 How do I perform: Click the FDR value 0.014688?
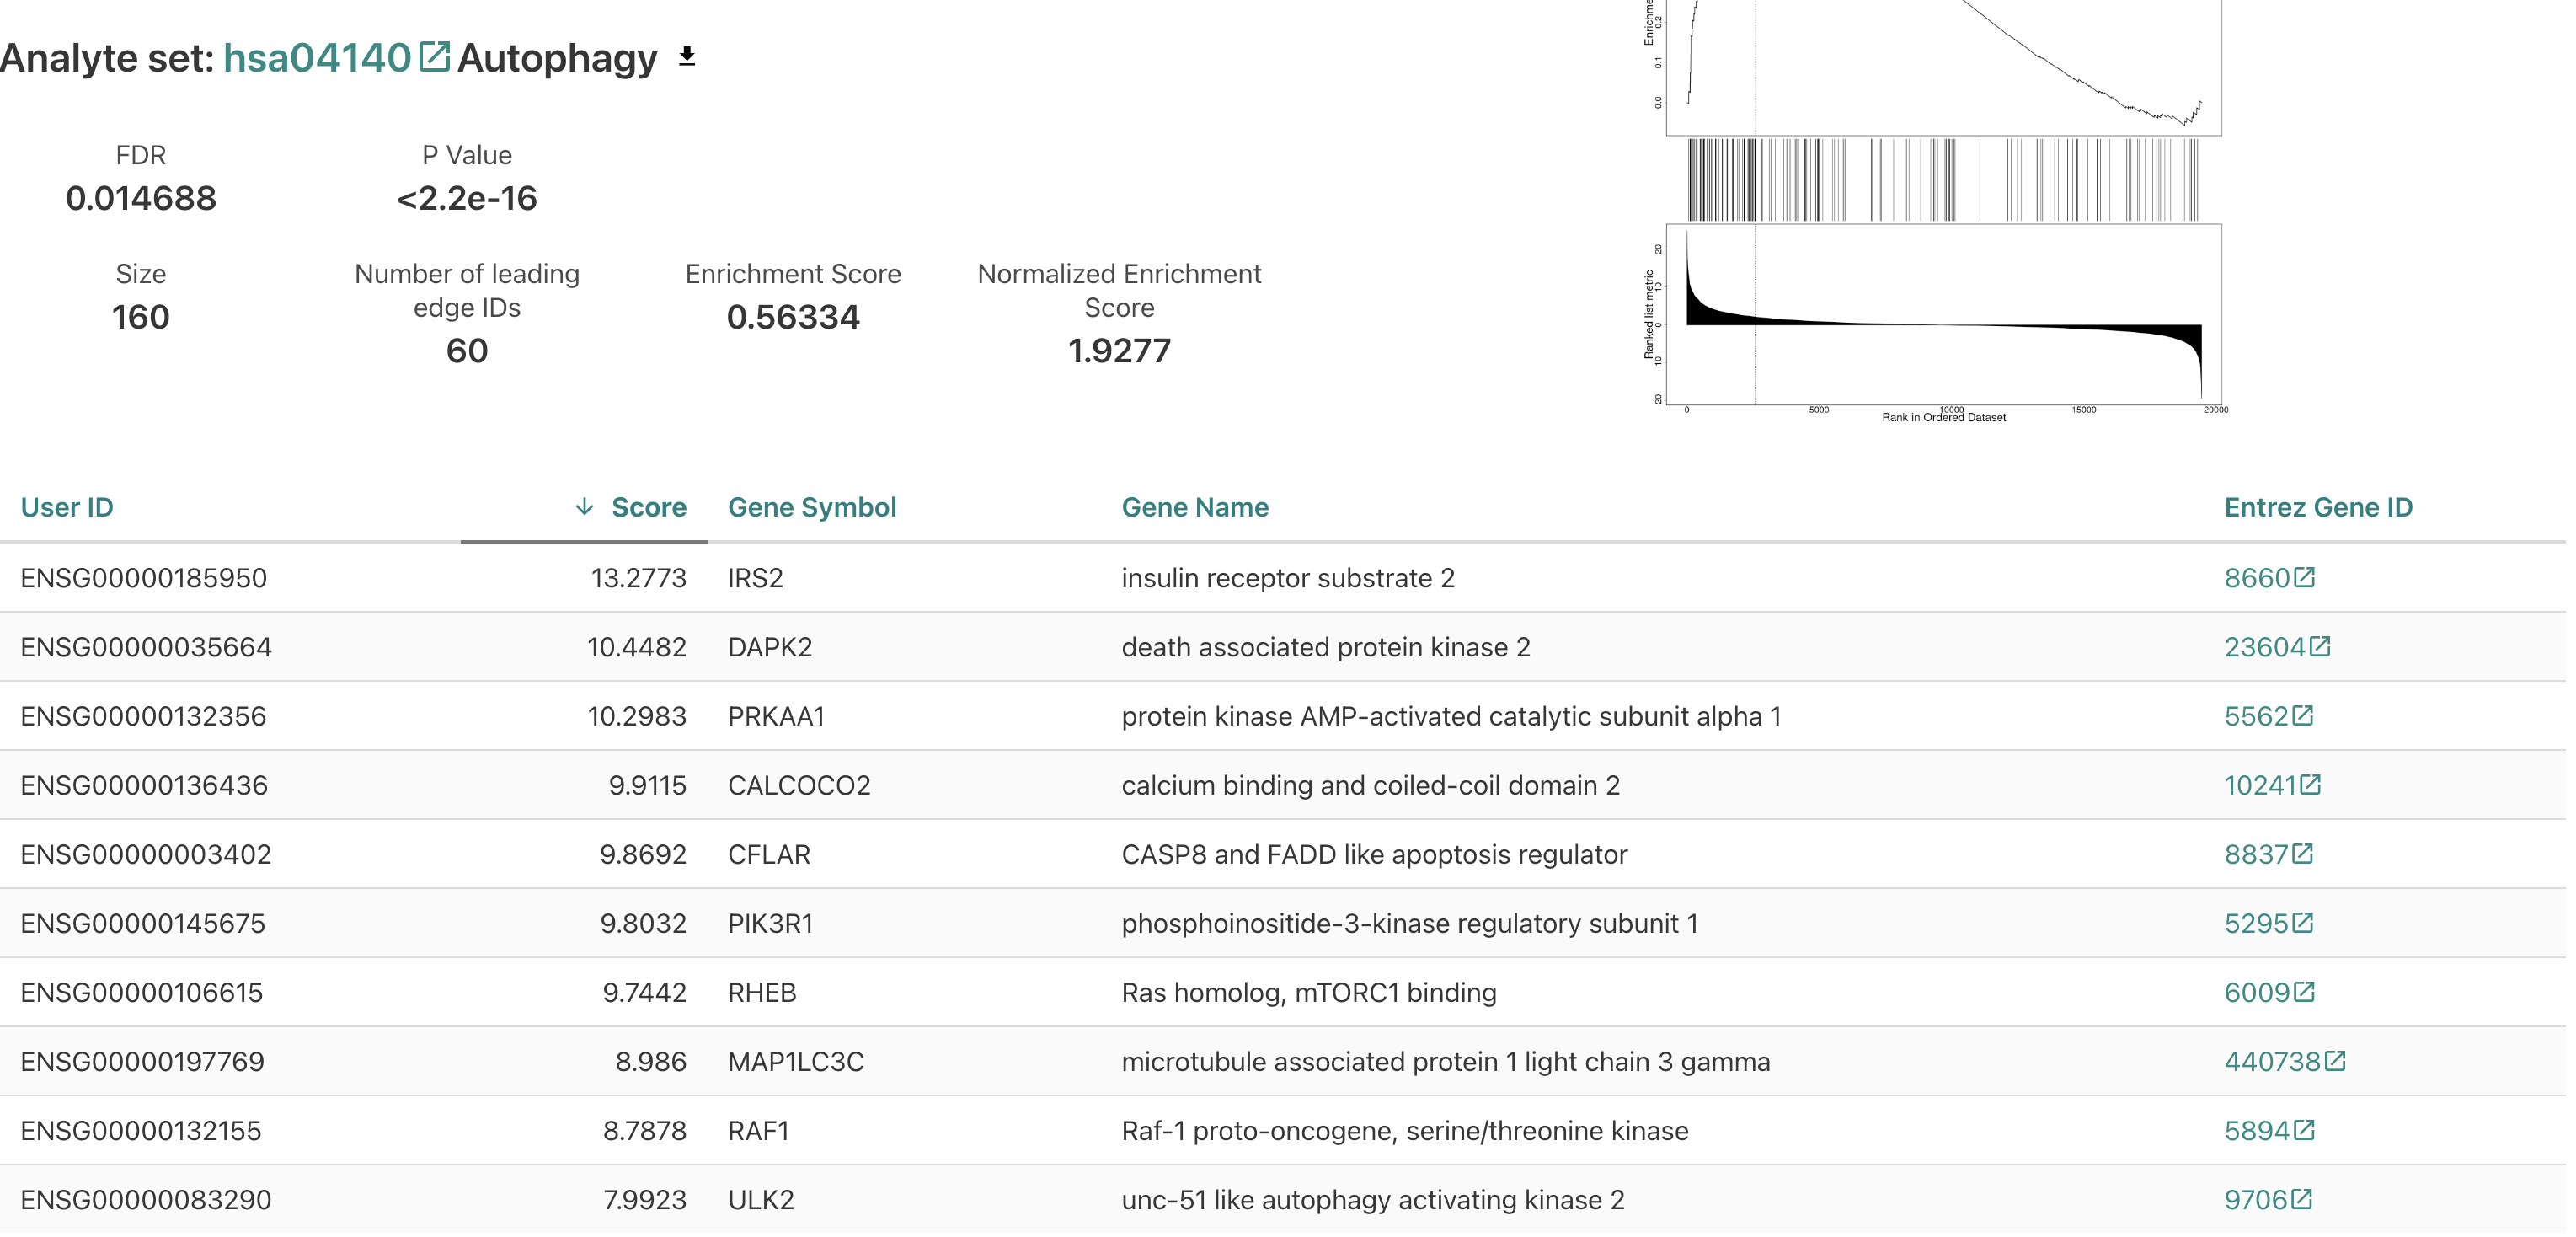141,198
